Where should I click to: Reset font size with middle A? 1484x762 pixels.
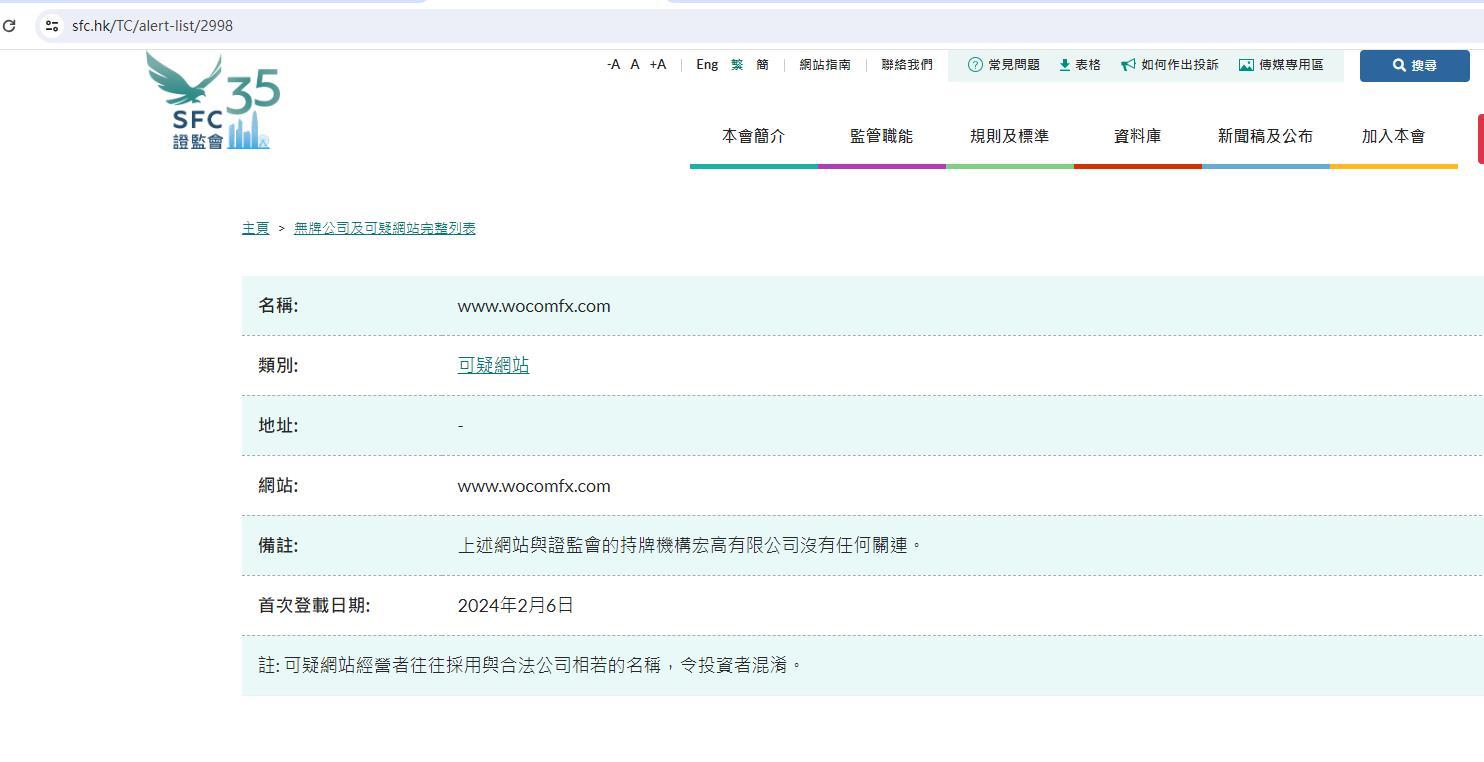[634, 65]
